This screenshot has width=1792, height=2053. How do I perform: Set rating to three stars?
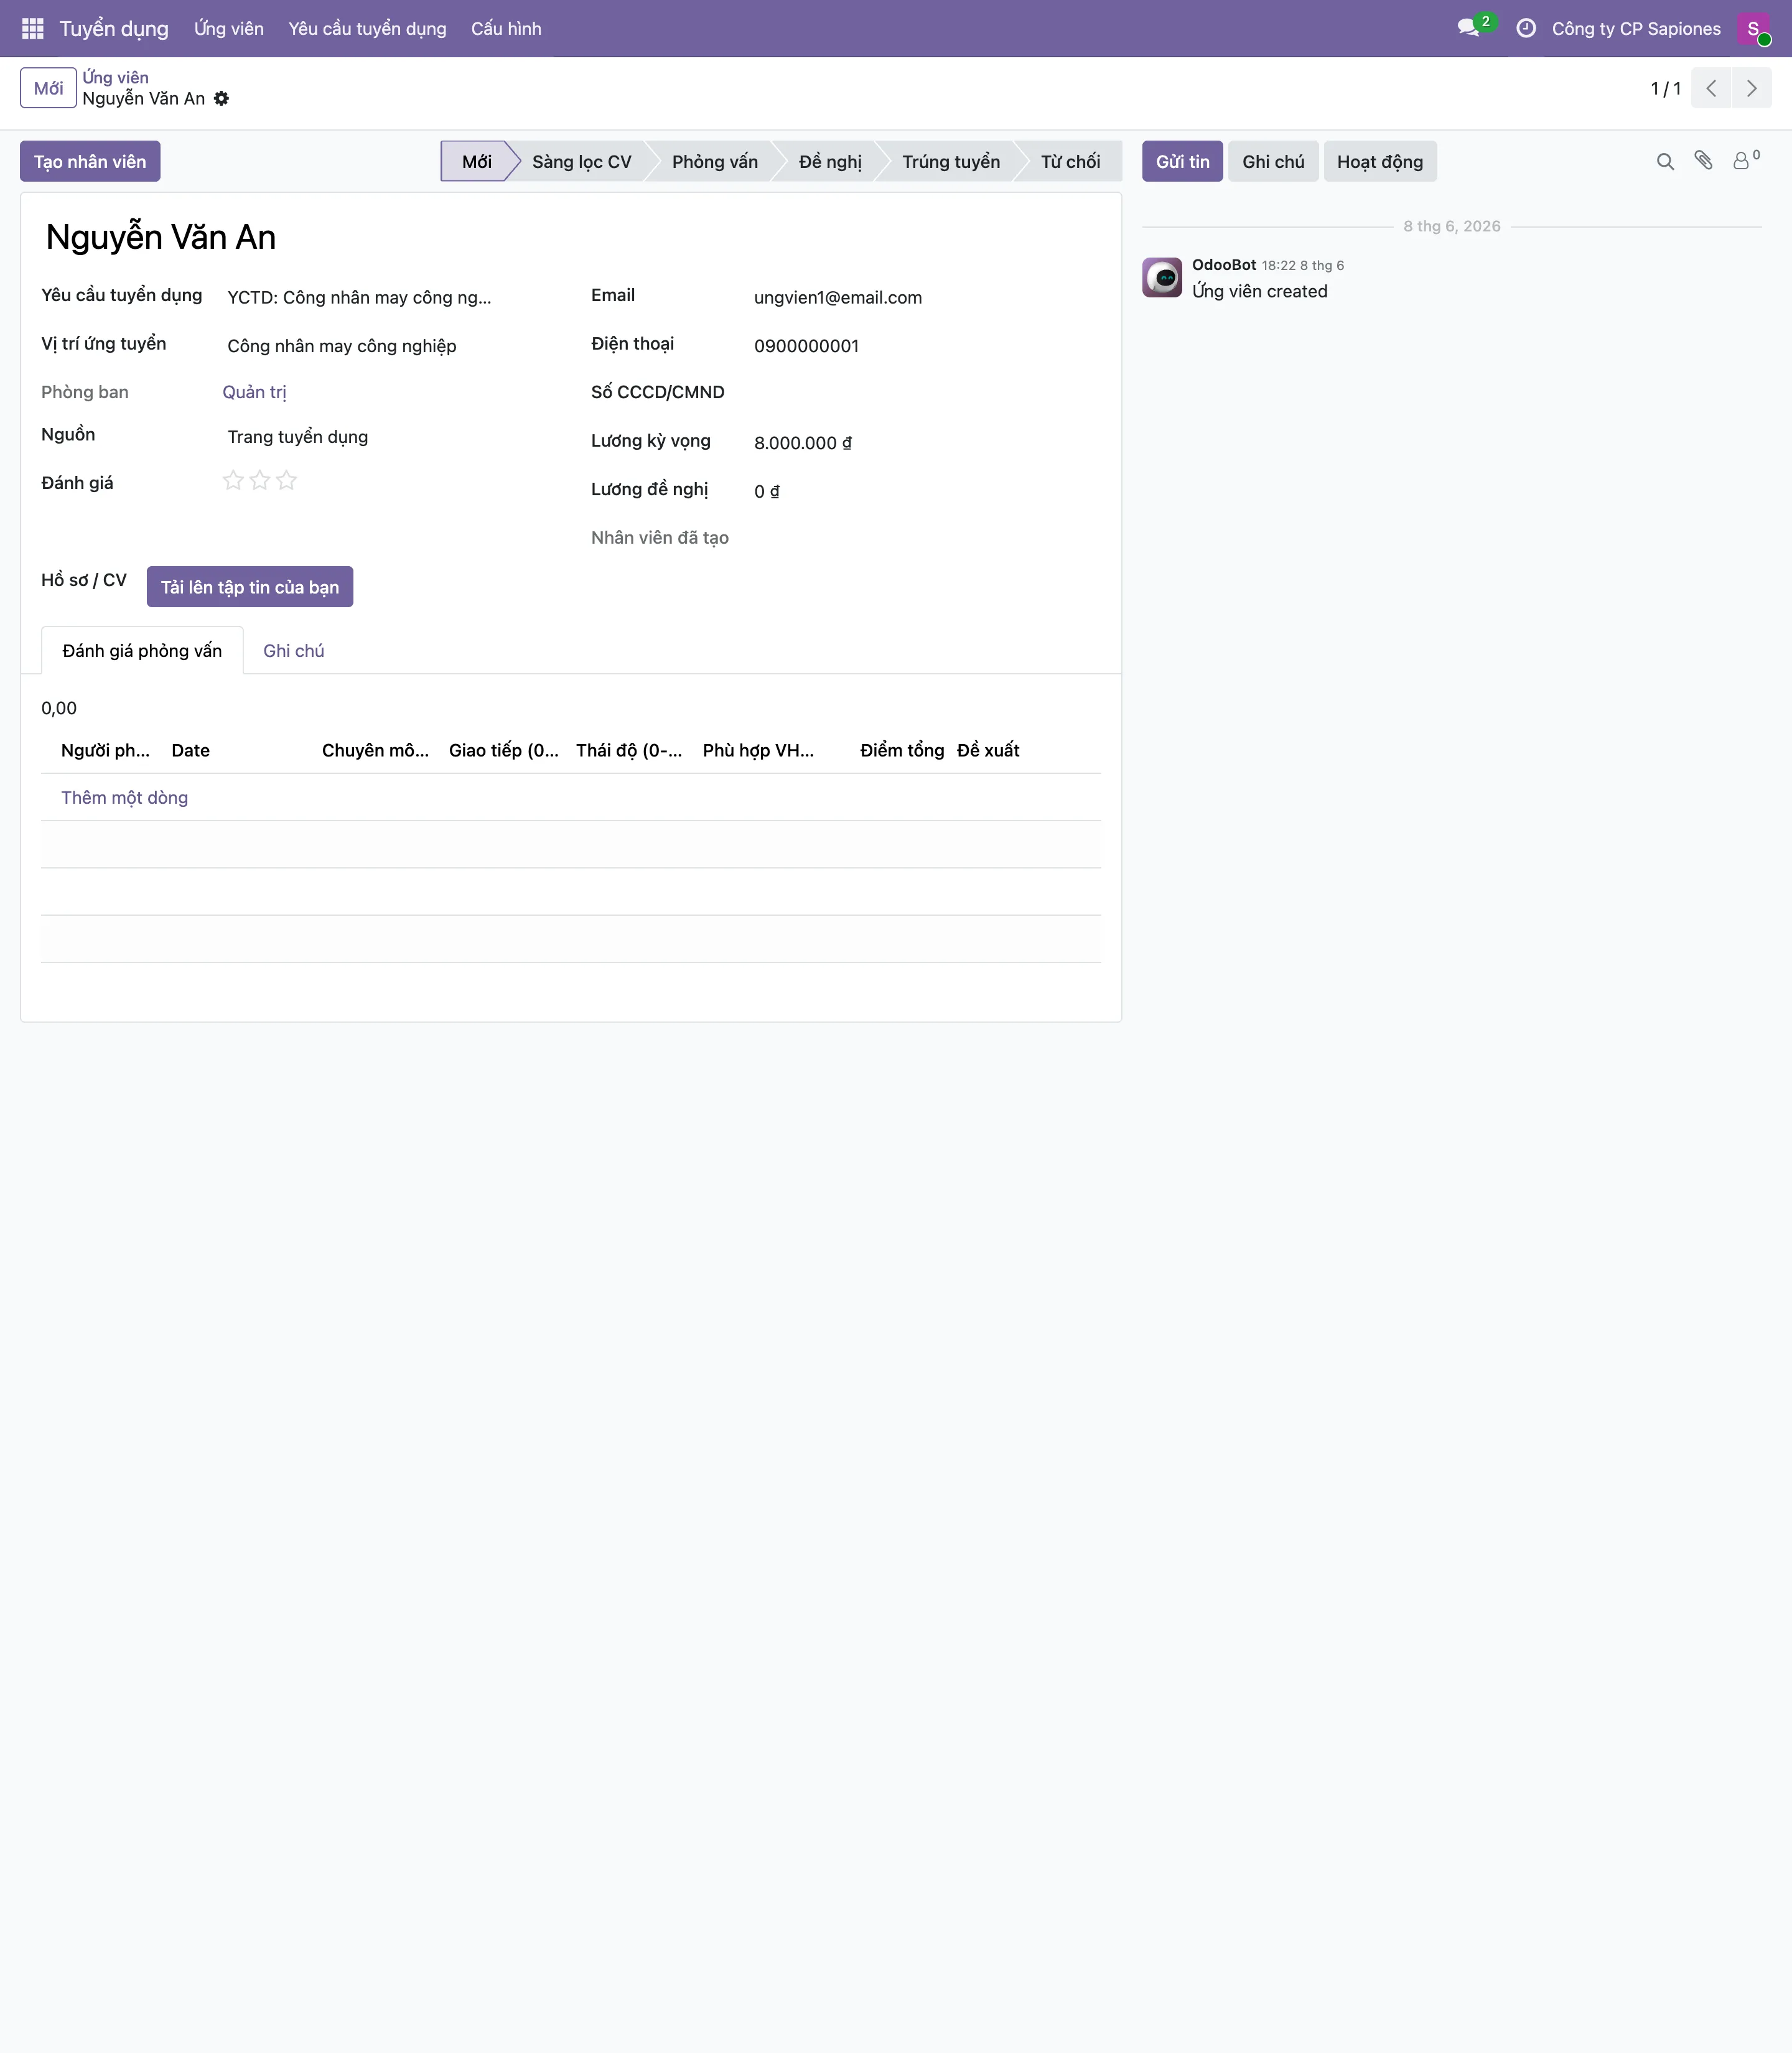click(287, 481)
